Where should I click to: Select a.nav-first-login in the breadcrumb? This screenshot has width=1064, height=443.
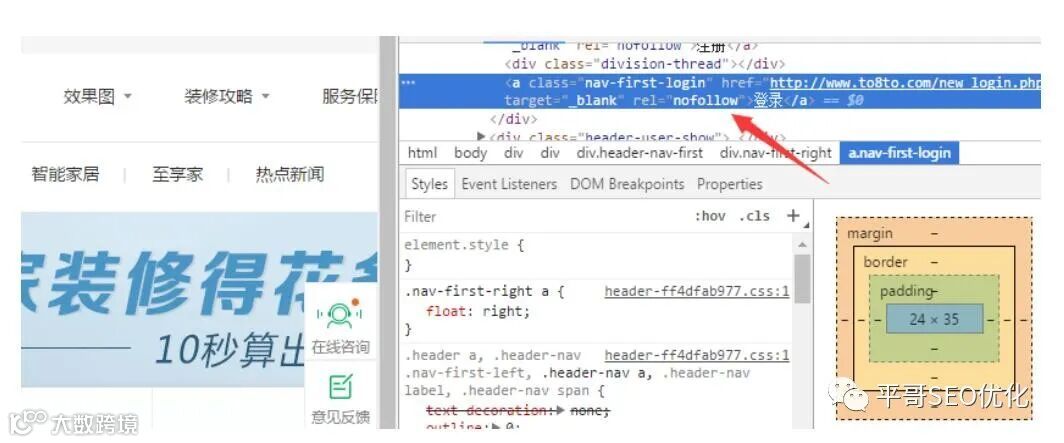point(899,153)
